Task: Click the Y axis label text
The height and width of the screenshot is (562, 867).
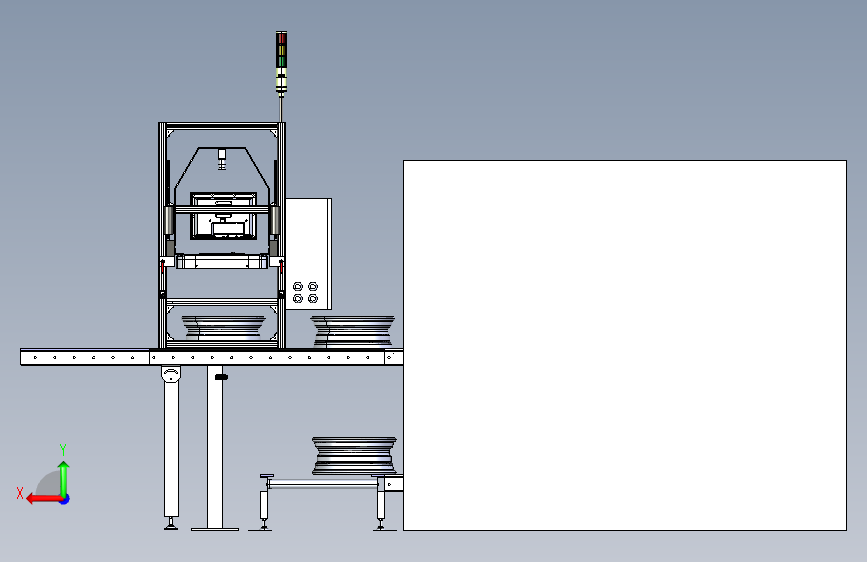Action: (63, 449)
